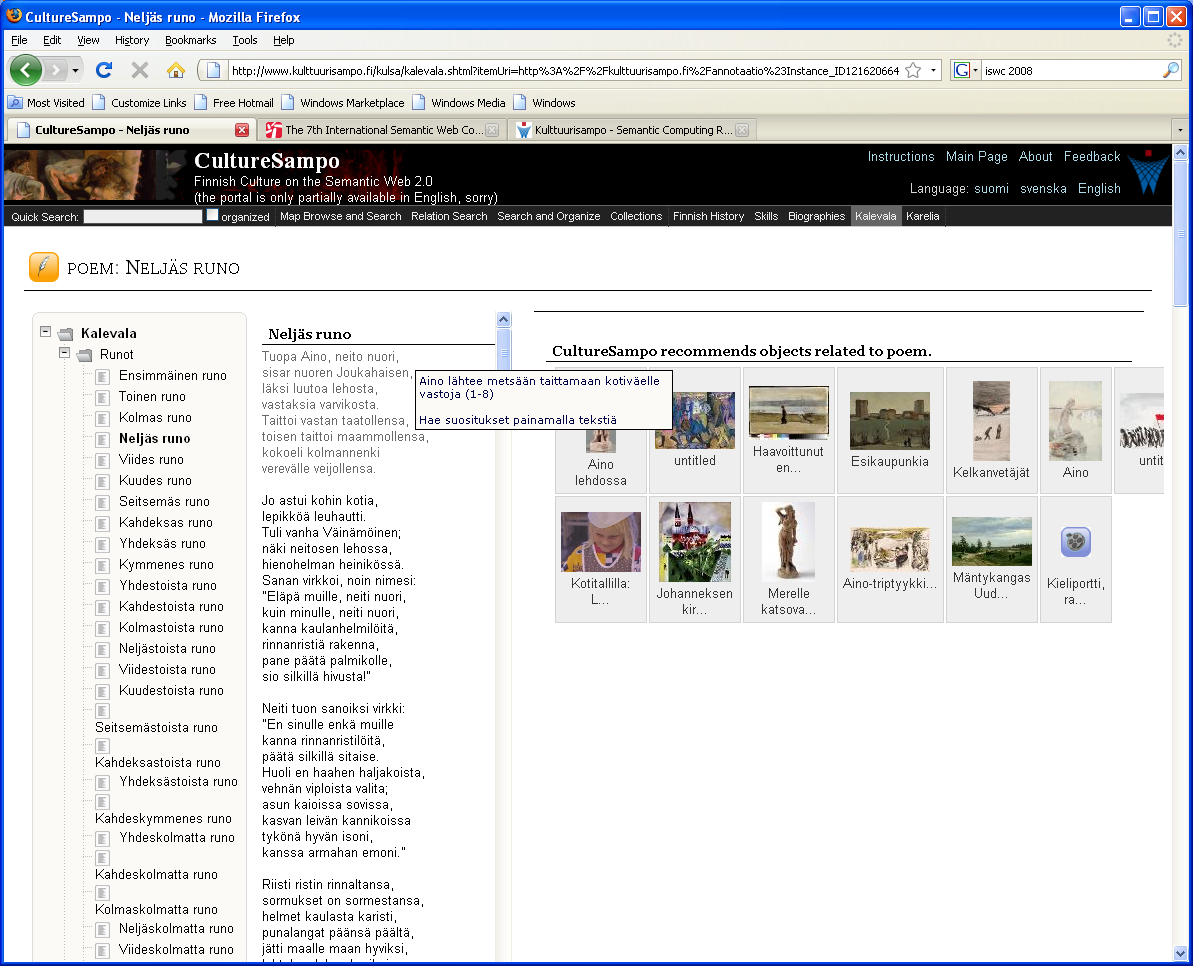Open the Google search engine icon
1193x966 pixels.
point(962,71)
